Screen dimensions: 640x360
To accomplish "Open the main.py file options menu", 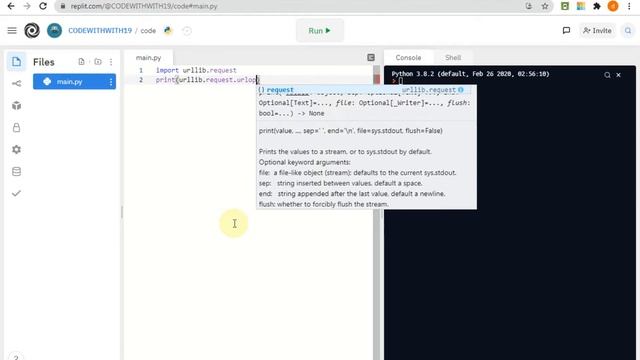I will pyautogui.click(x=111, y=82).
